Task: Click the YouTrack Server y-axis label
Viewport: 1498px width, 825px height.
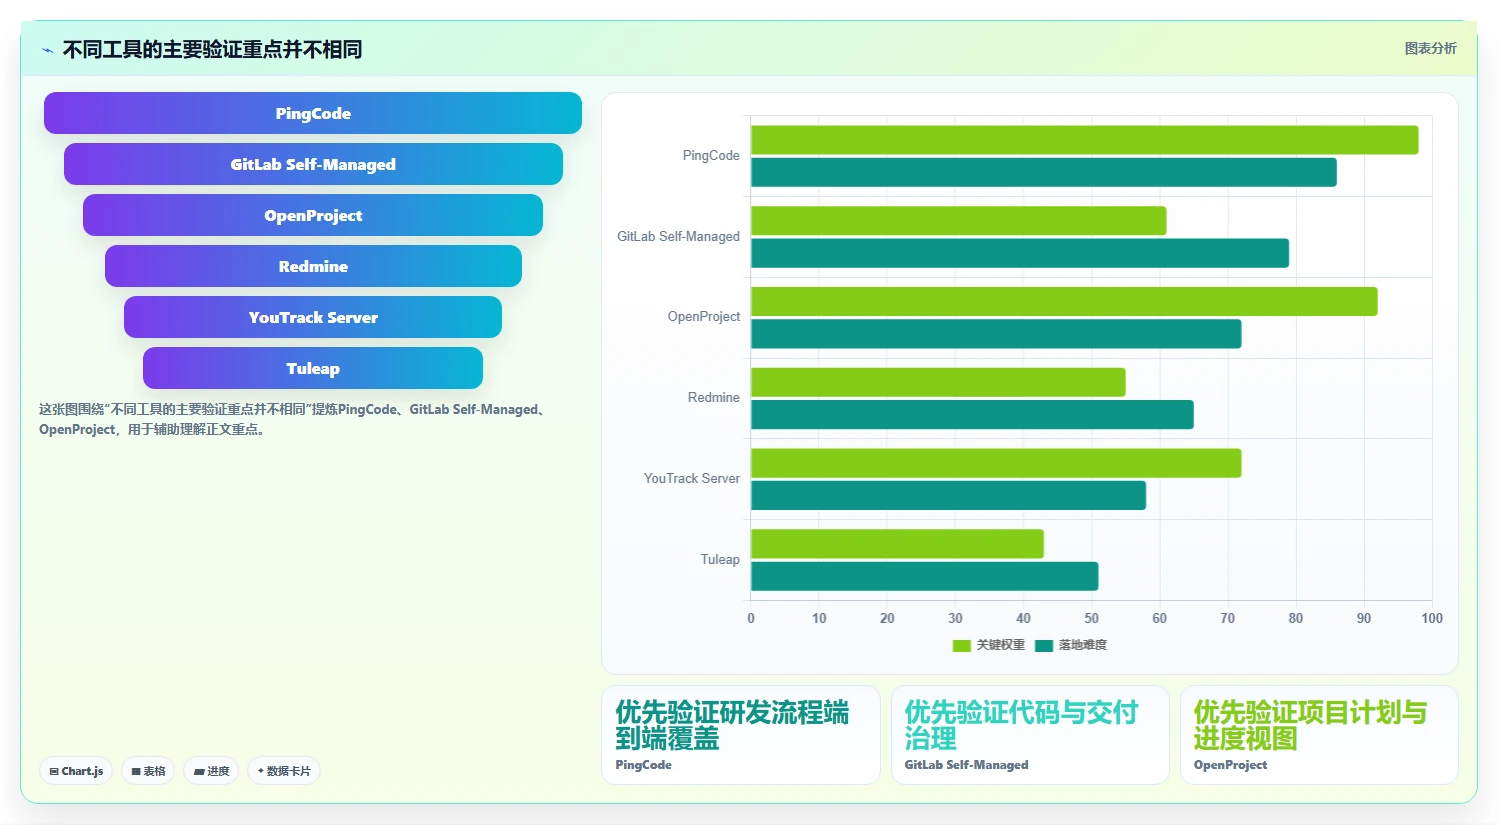Action: (x=692, y=479)
